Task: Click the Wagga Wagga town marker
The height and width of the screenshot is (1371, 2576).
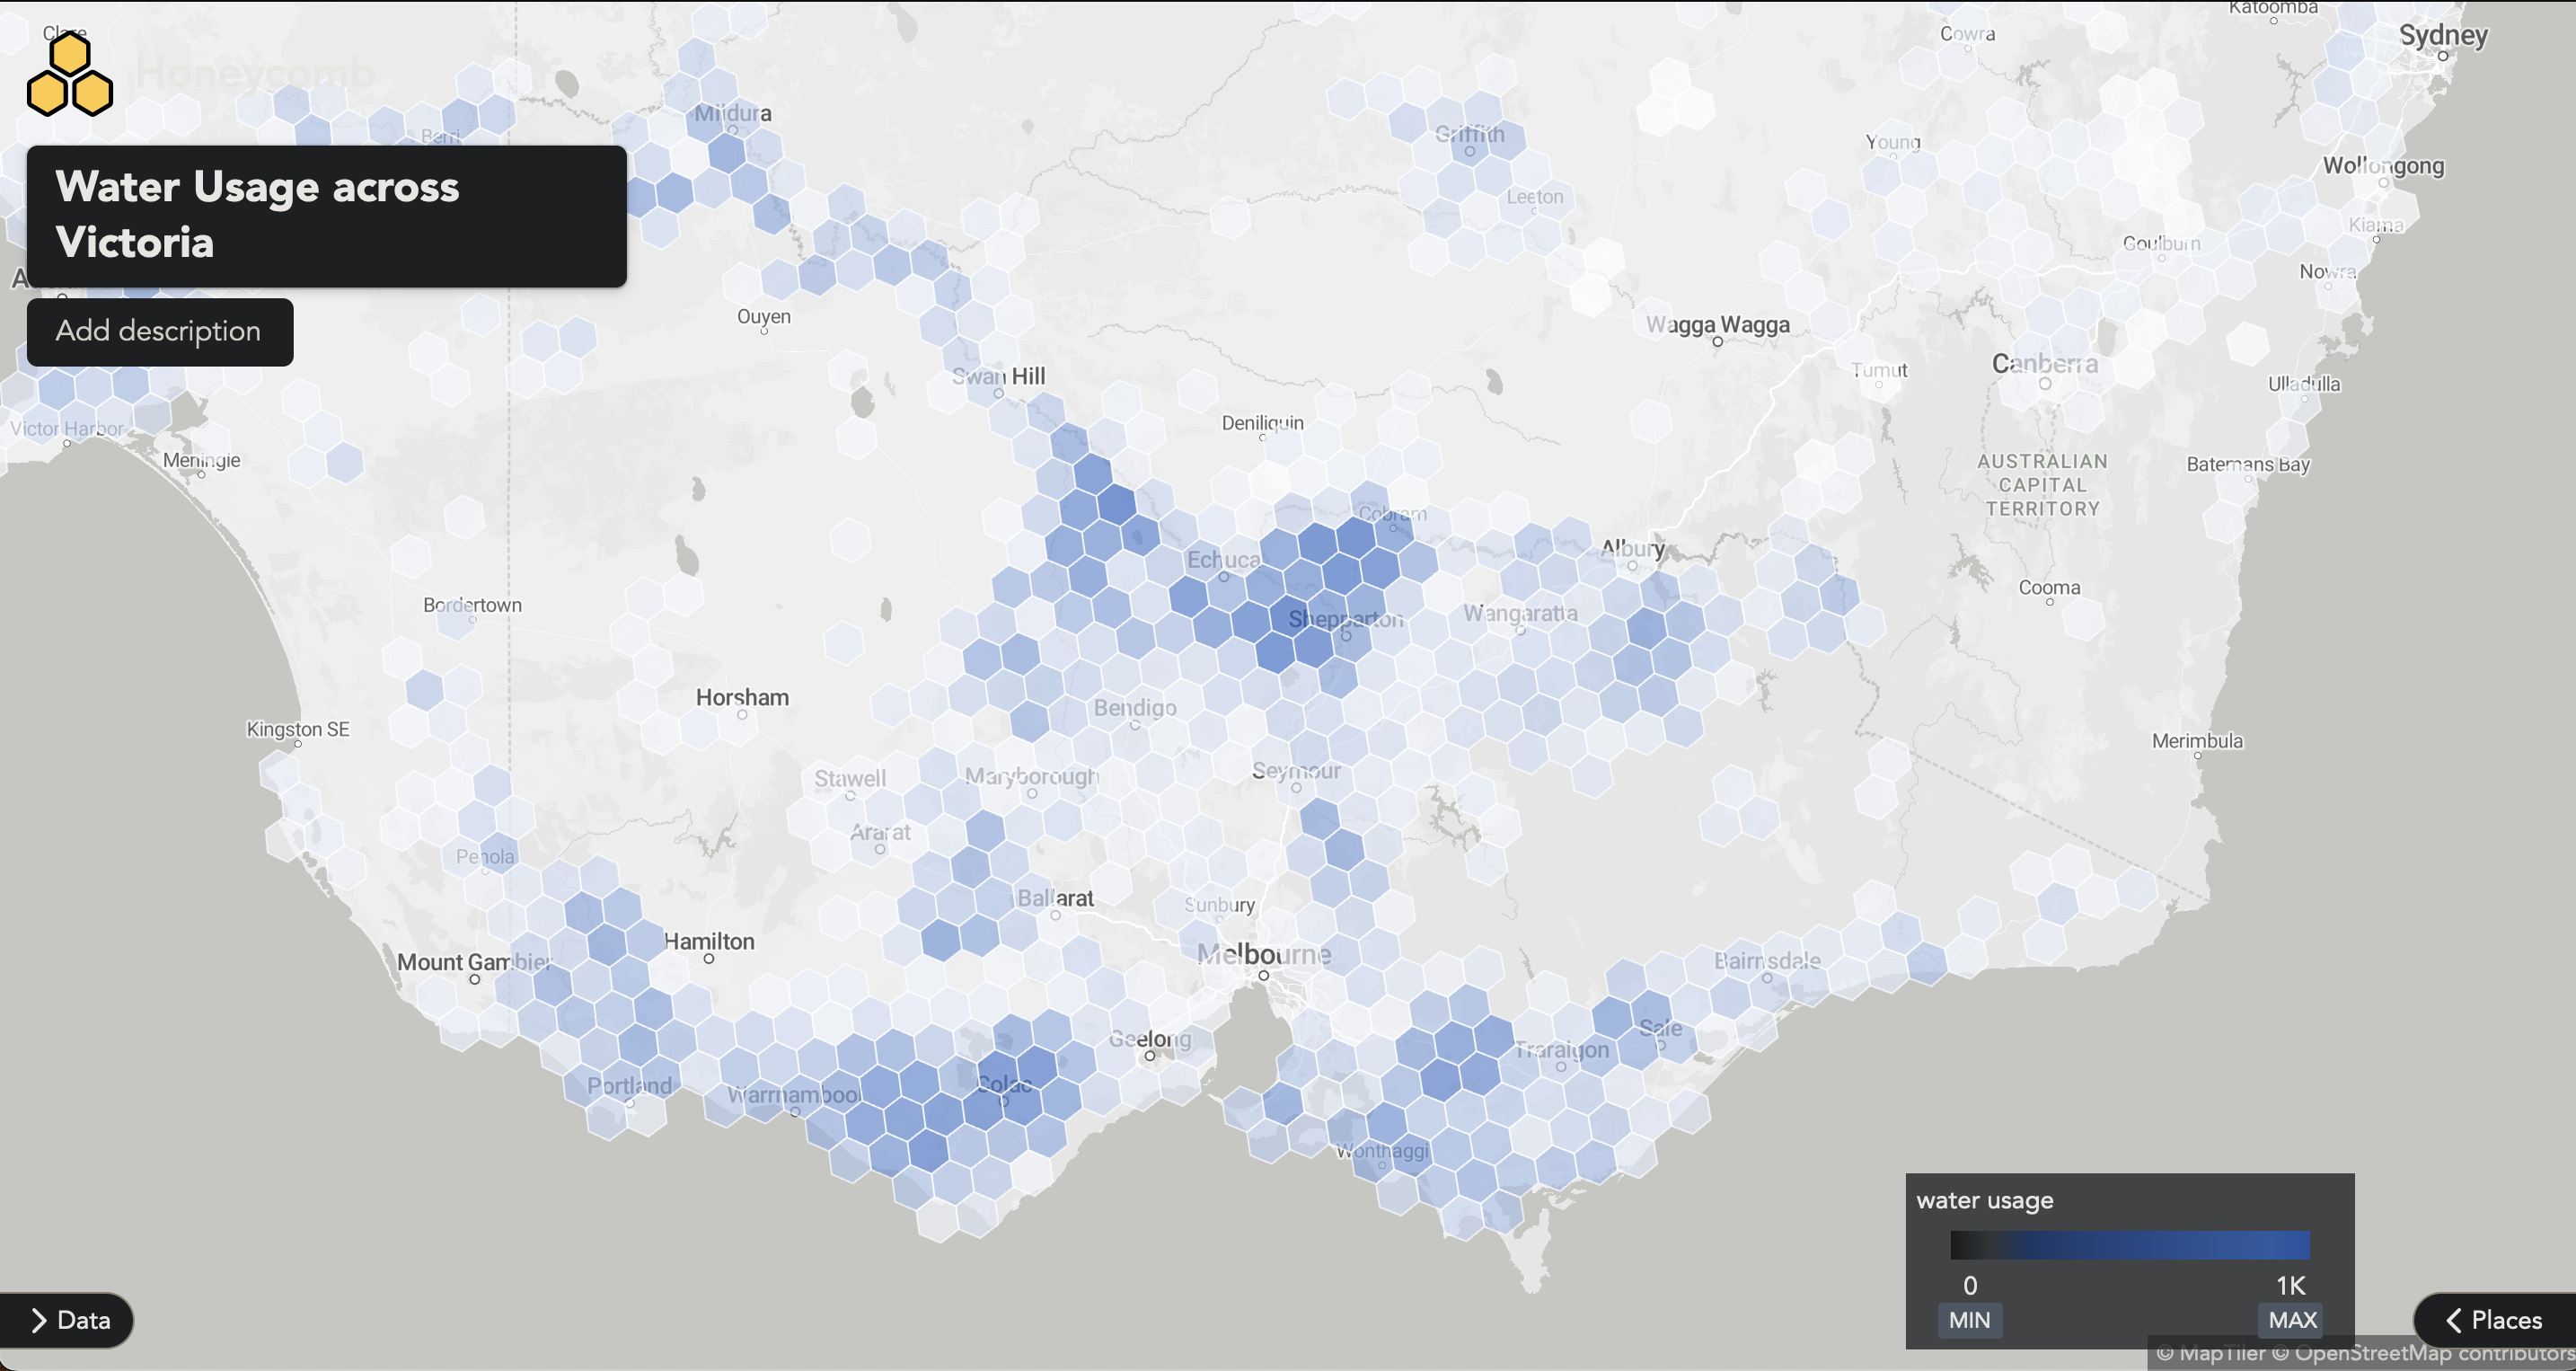Action: click(1718, 341)
